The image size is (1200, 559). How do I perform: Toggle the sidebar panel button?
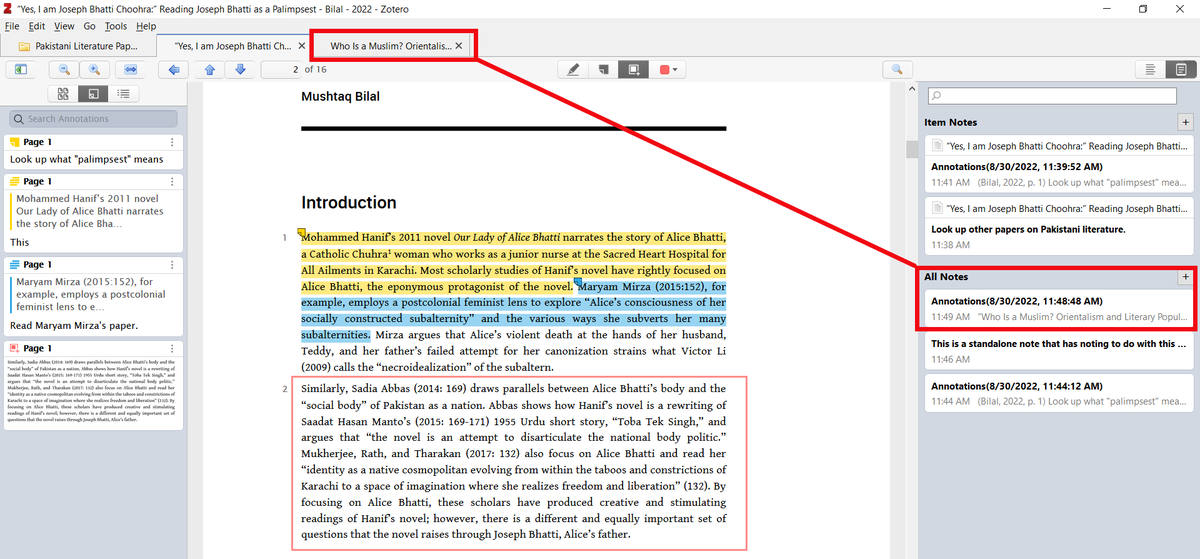click(20, 70)
